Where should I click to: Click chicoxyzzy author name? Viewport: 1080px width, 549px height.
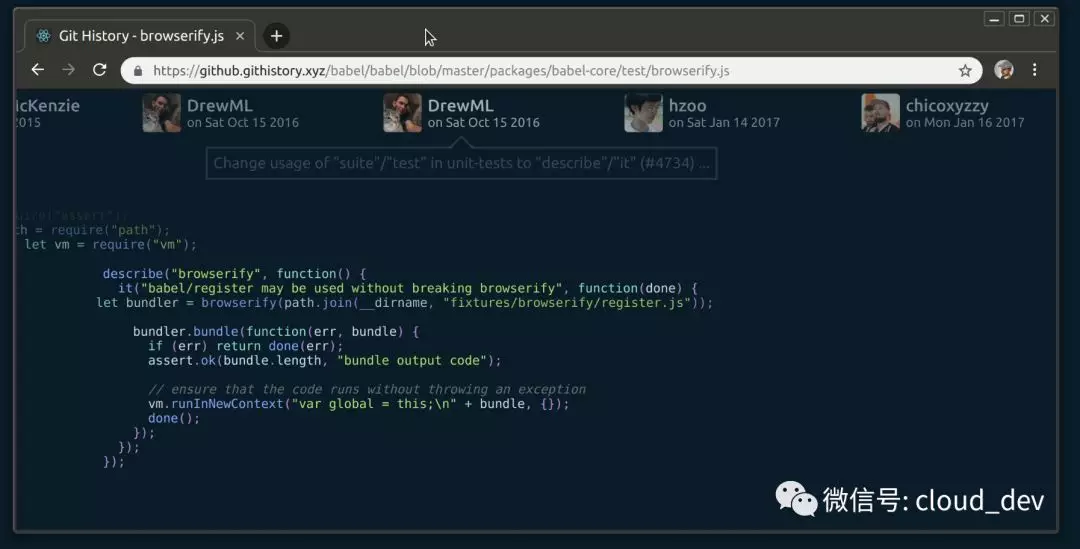click(947, 106)
